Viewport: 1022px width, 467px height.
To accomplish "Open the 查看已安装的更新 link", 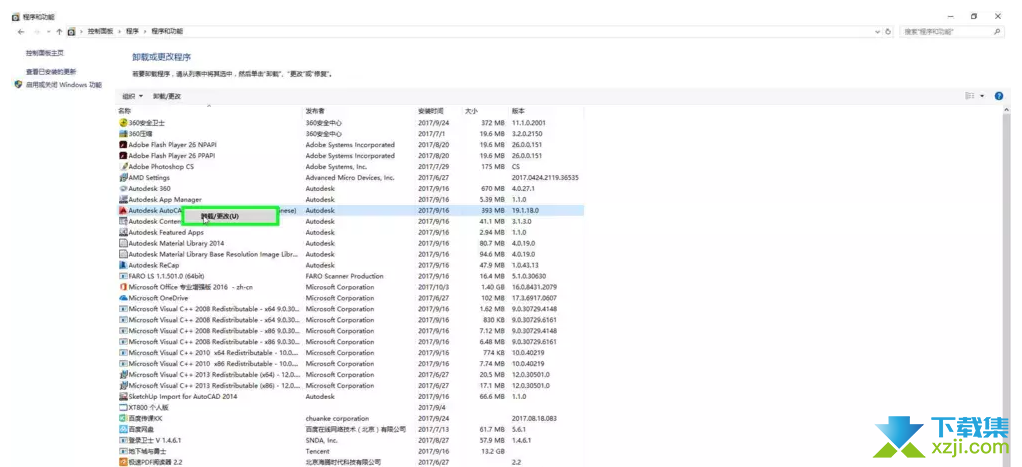I will [51, 72].
